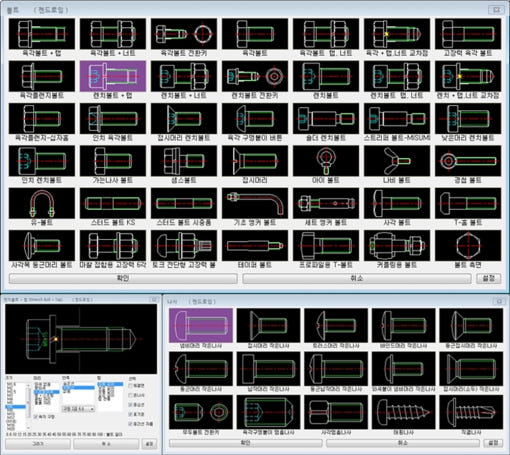The width and height of the screenshot is (510, 455).
Task: Select the 테이퍼 볼트 taper bolt icon
Action: point(255,246)
